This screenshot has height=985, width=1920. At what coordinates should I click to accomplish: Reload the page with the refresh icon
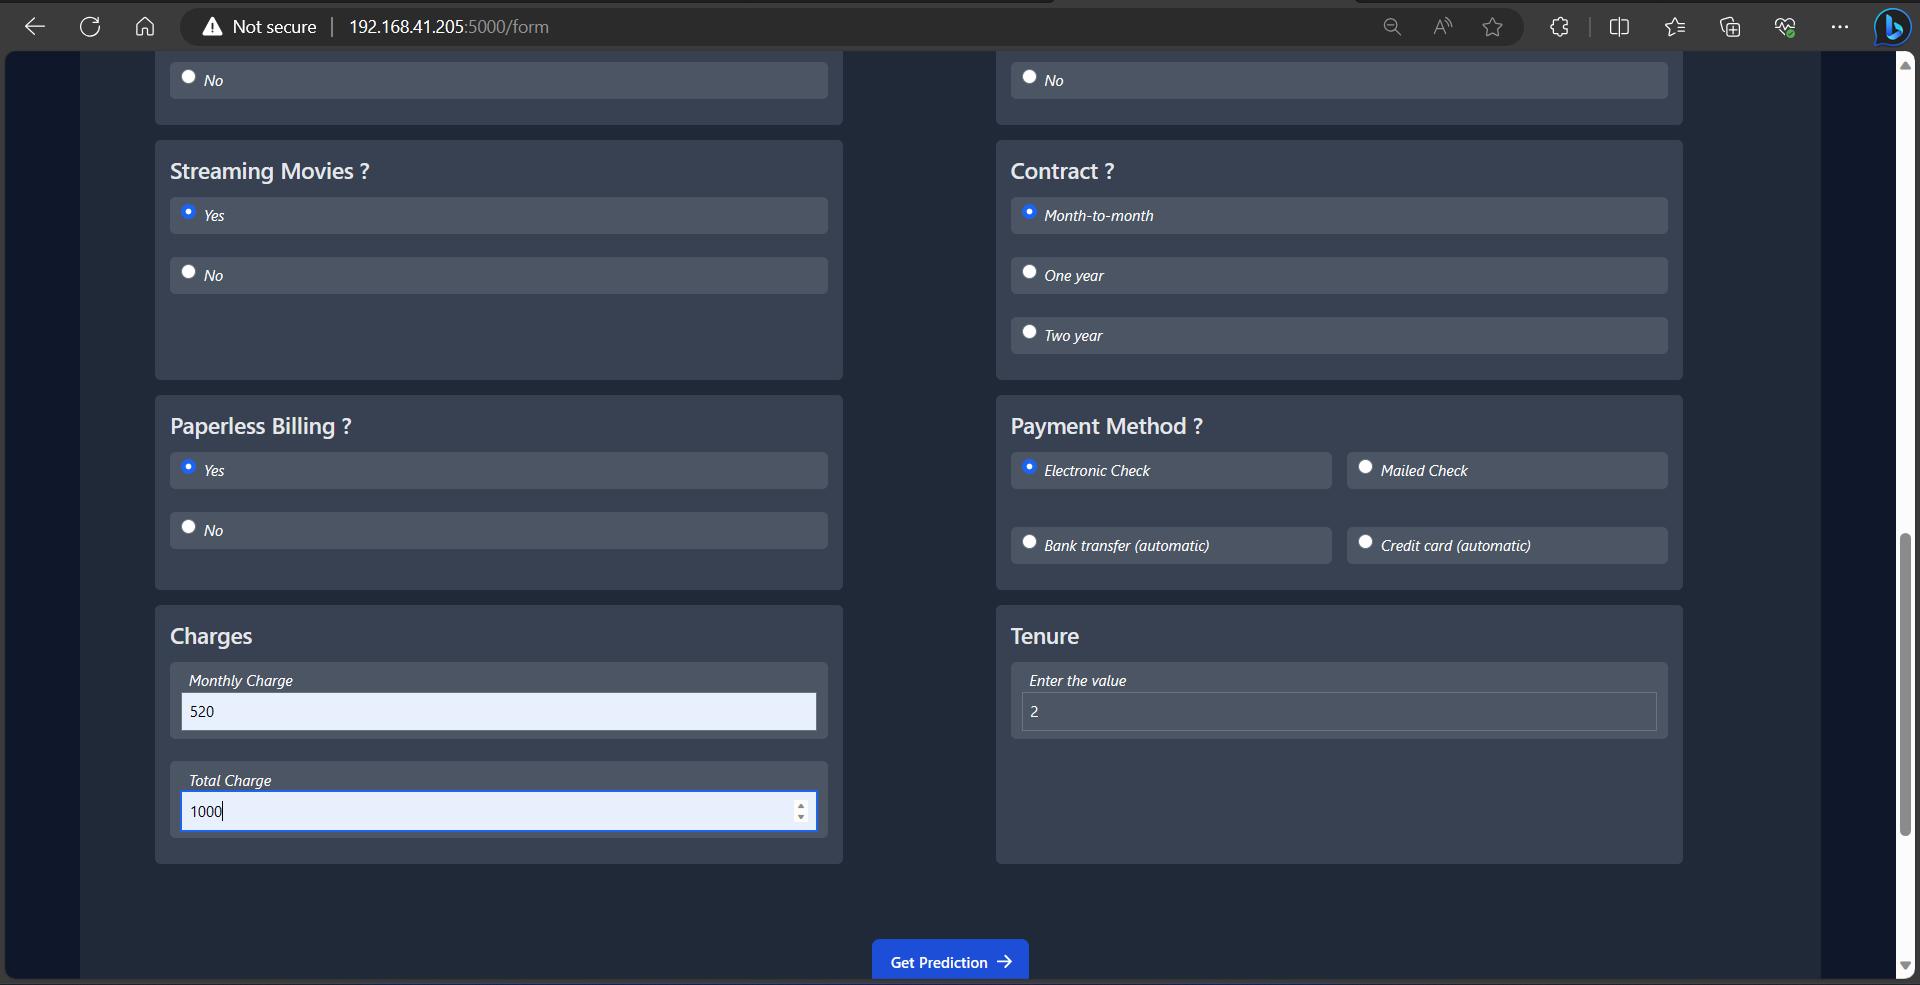click(90, 27)
